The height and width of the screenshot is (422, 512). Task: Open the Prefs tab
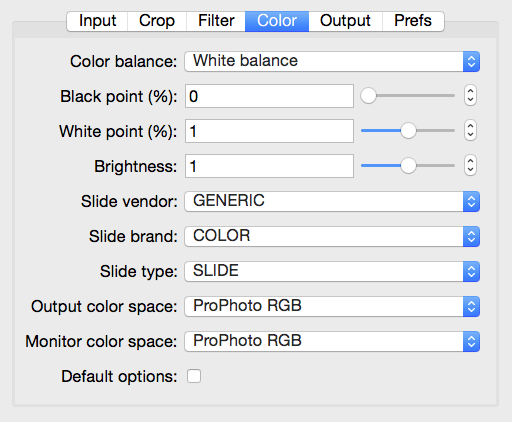tap(413, 21)
